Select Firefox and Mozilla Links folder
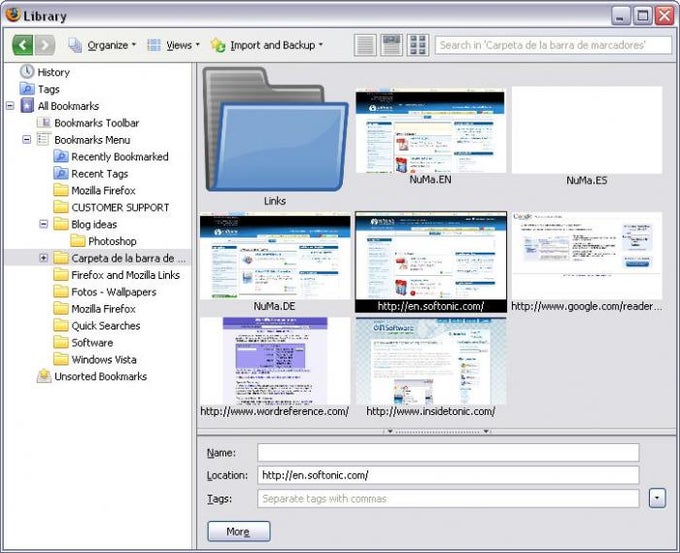The width and height of the screenshot is (680, 553). 125,275
